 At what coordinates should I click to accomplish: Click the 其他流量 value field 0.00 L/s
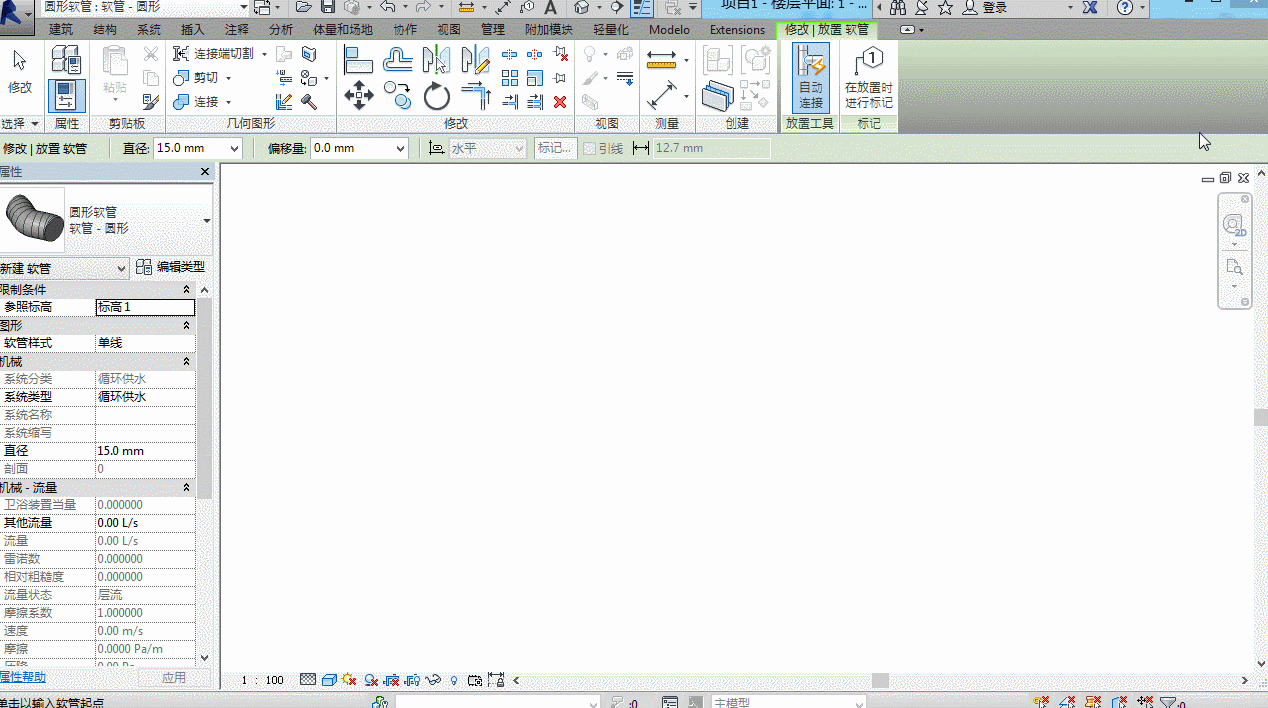tap(145, 523)
